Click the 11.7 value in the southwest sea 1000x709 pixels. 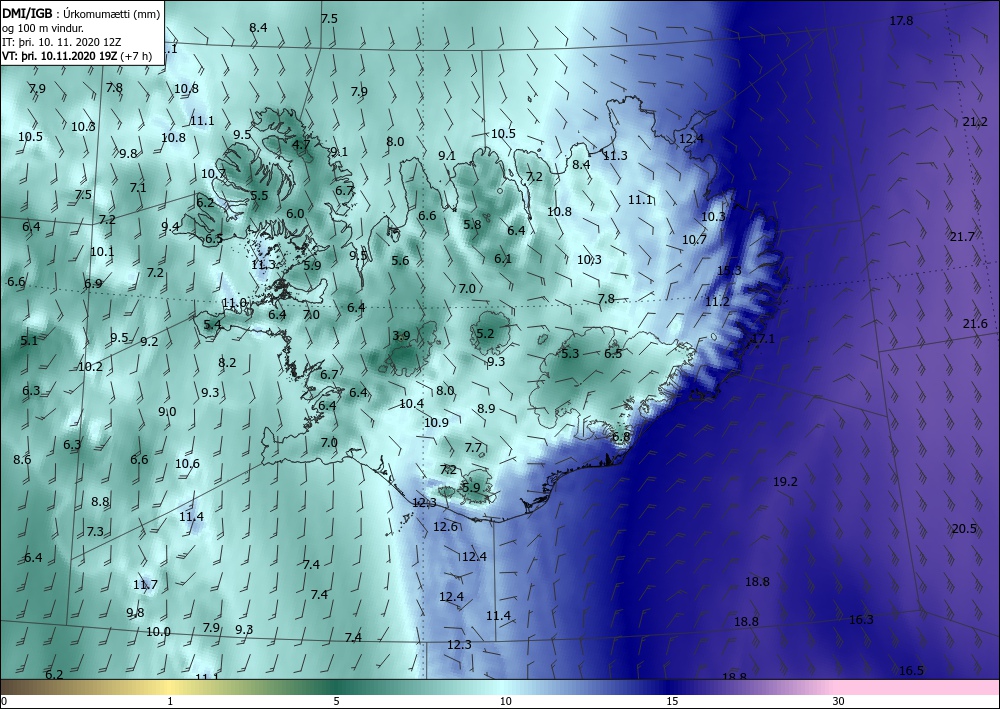pos(145,584)
